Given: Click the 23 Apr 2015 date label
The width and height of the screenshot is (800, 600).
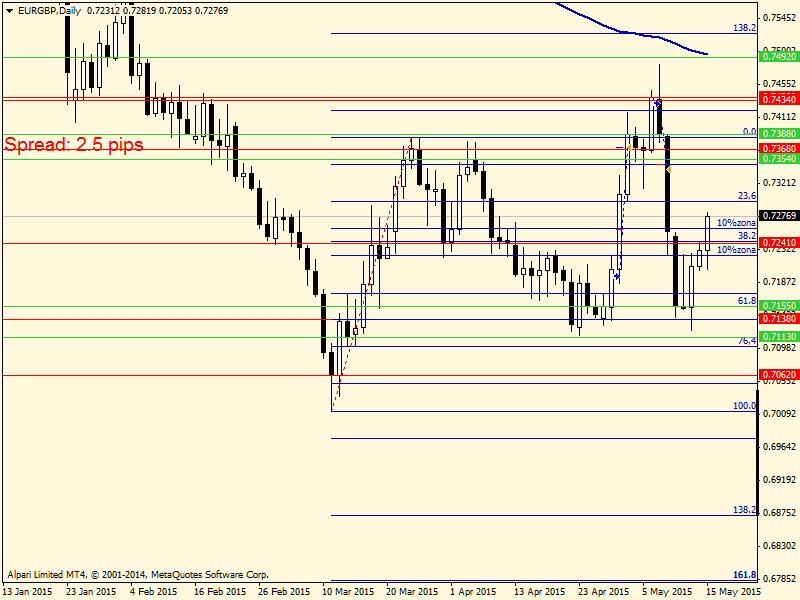Looking at the screenshot, I should [604, 592].
